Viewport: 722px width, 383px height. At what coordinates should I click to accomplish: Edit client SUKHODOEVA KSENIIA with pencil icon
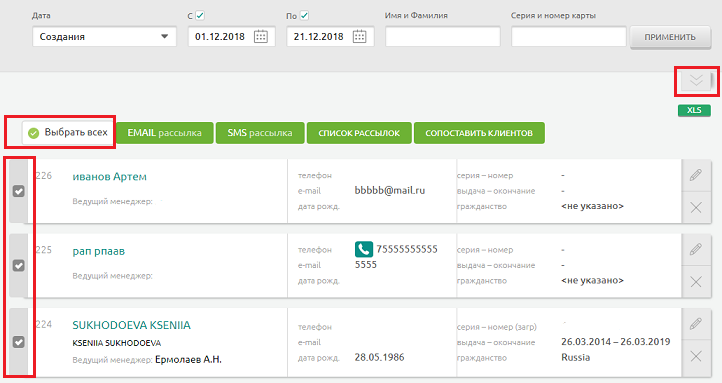[x=696, y=324]
